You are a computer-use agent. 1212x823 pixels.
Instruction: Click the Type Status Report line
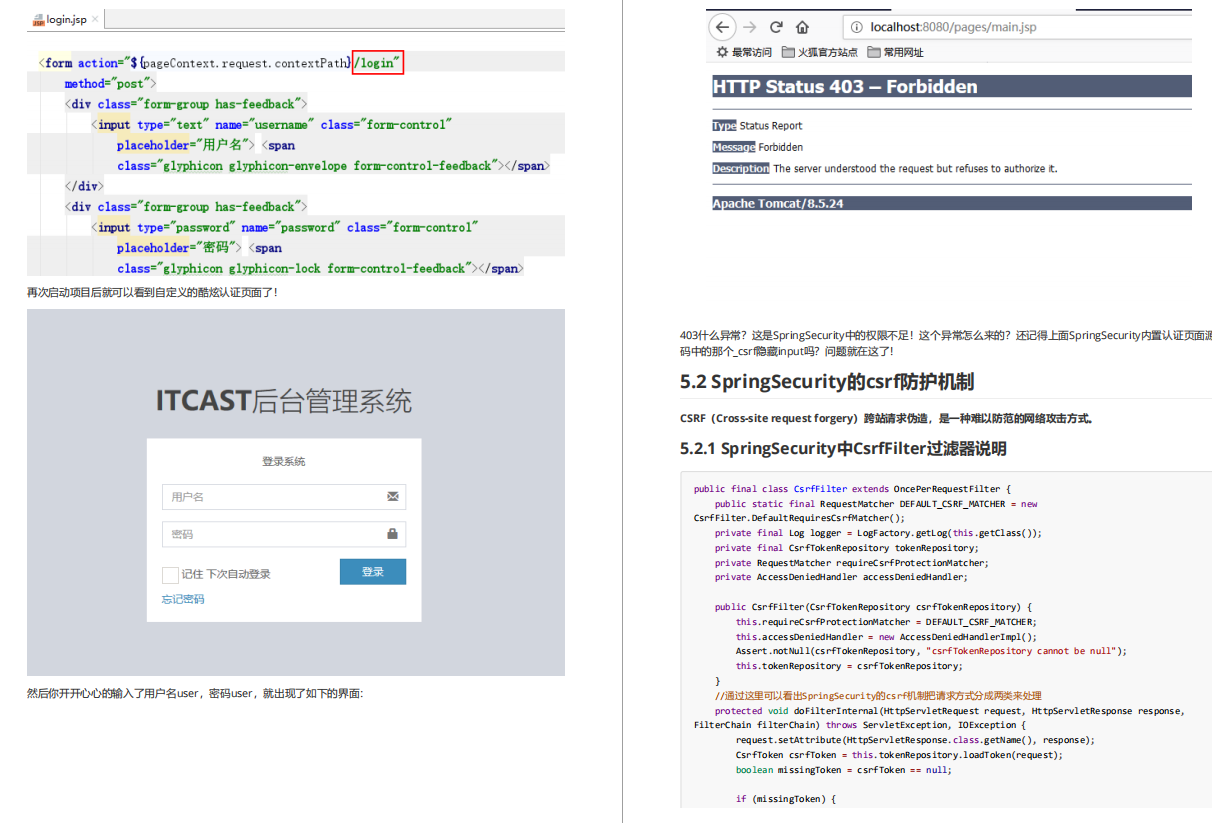tap(757, 126)
